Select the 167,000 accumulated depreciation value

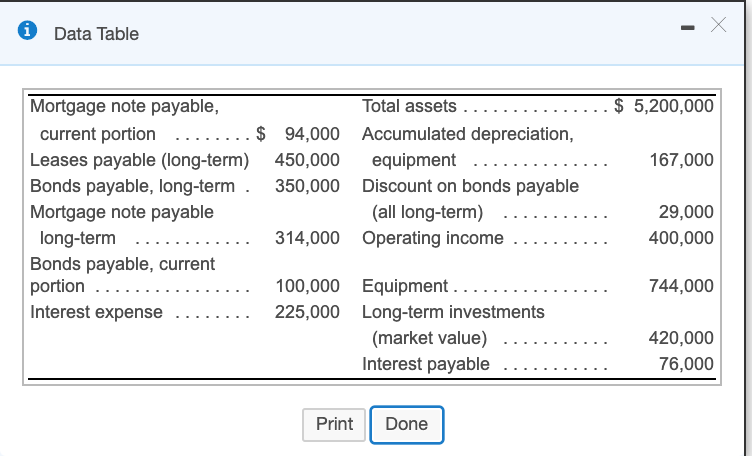click(682, 160)
